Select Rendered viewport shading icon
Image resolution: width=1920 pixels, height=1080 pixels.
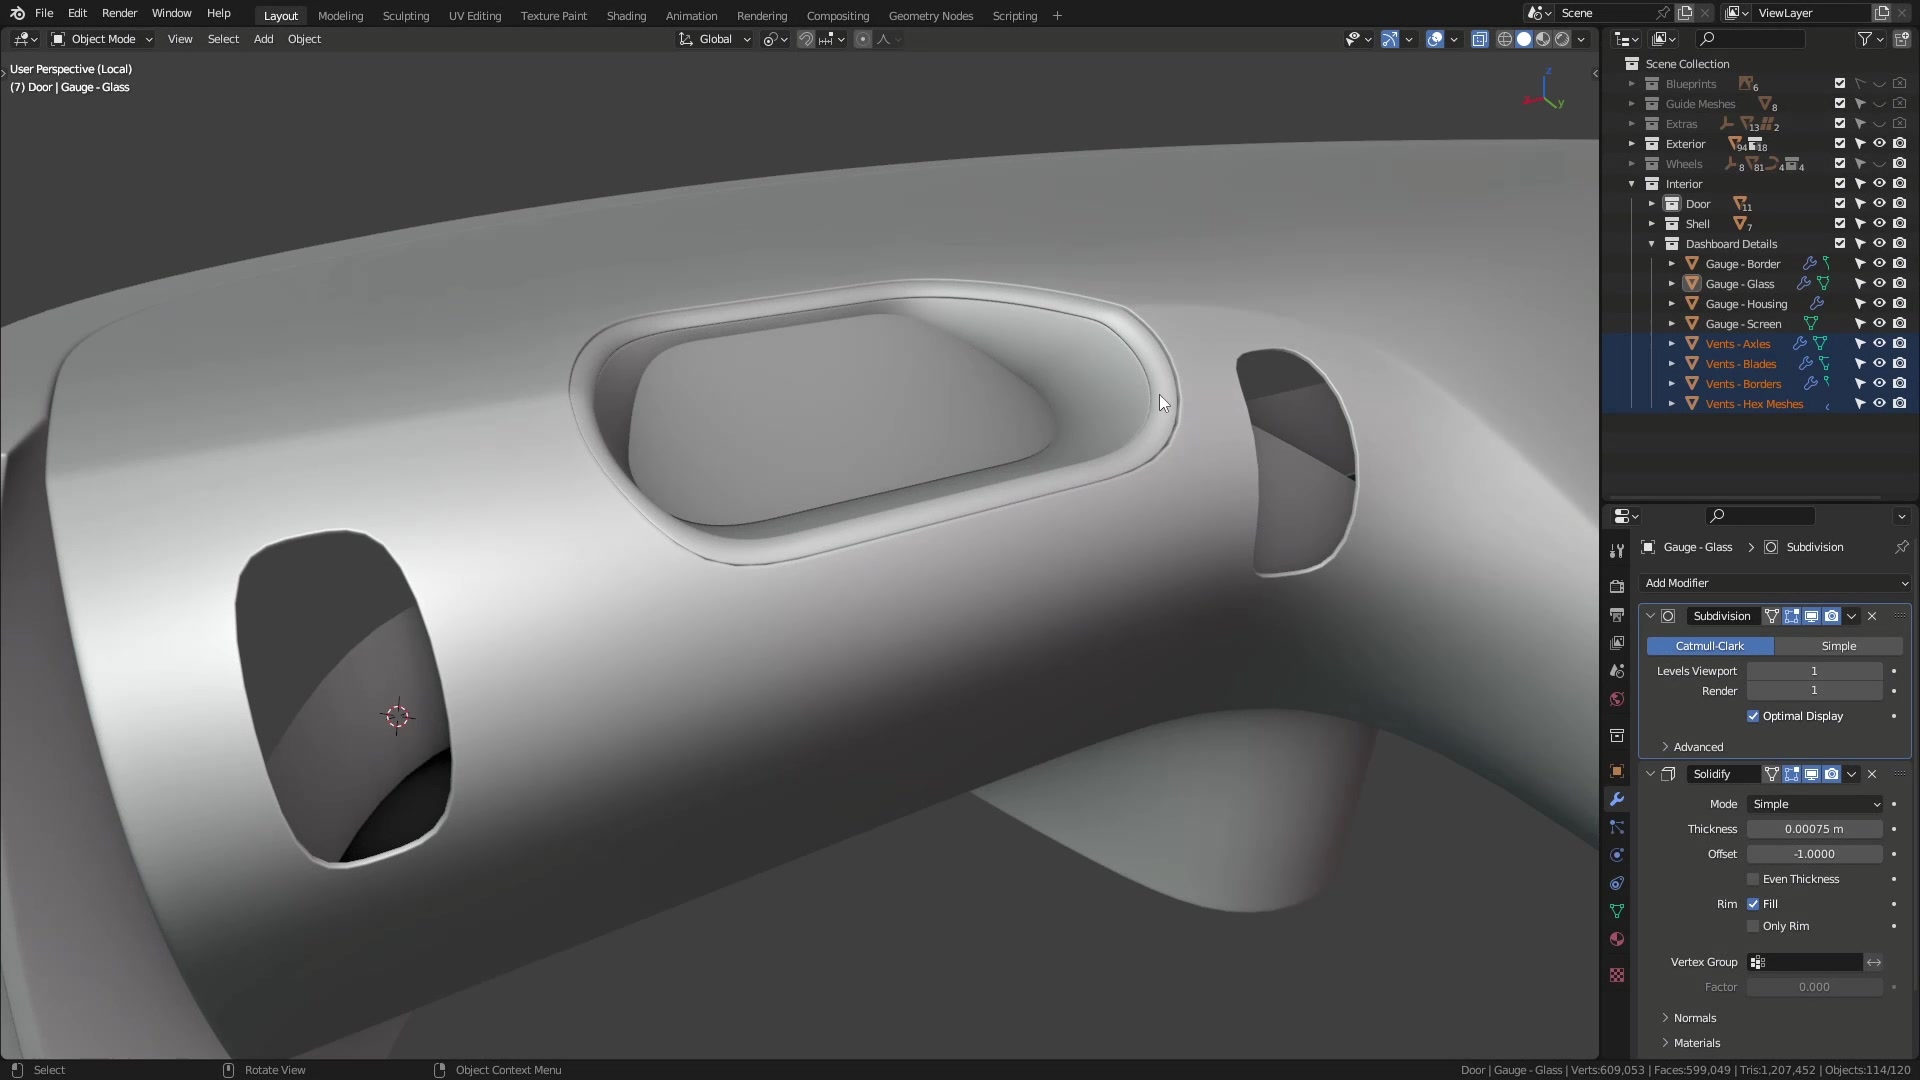(1562, 39)
